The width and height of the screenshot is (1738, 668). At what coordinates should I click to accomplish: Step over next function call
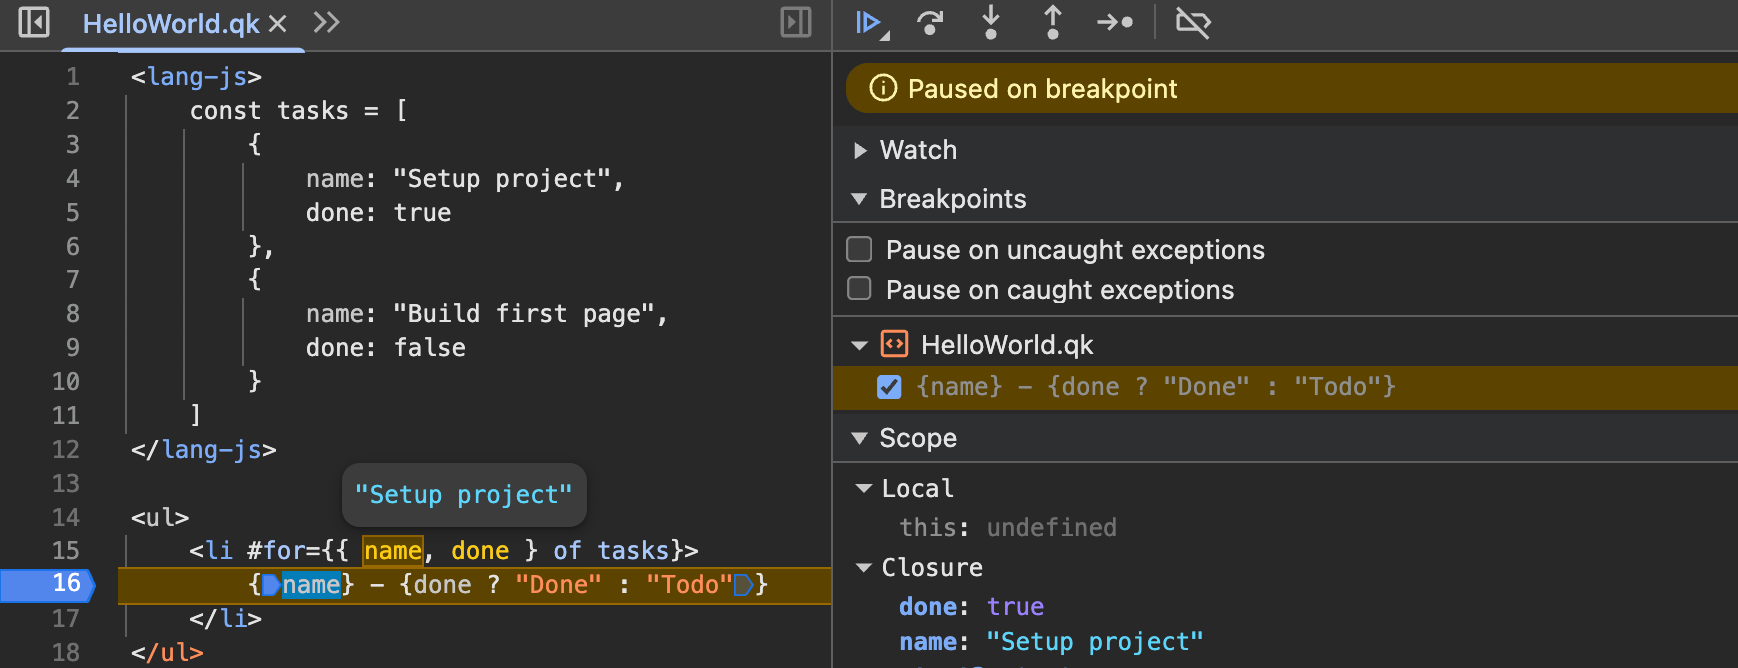pyautogui.click(x=930, y=22)
